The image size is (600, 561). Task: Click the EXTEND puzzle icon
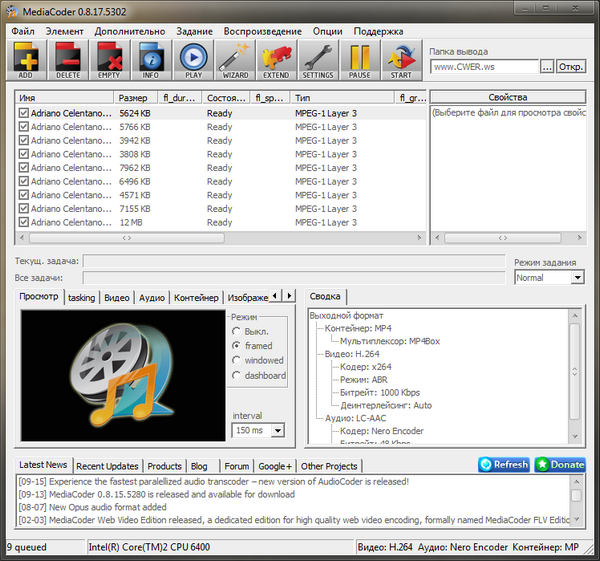coord(276,61)
